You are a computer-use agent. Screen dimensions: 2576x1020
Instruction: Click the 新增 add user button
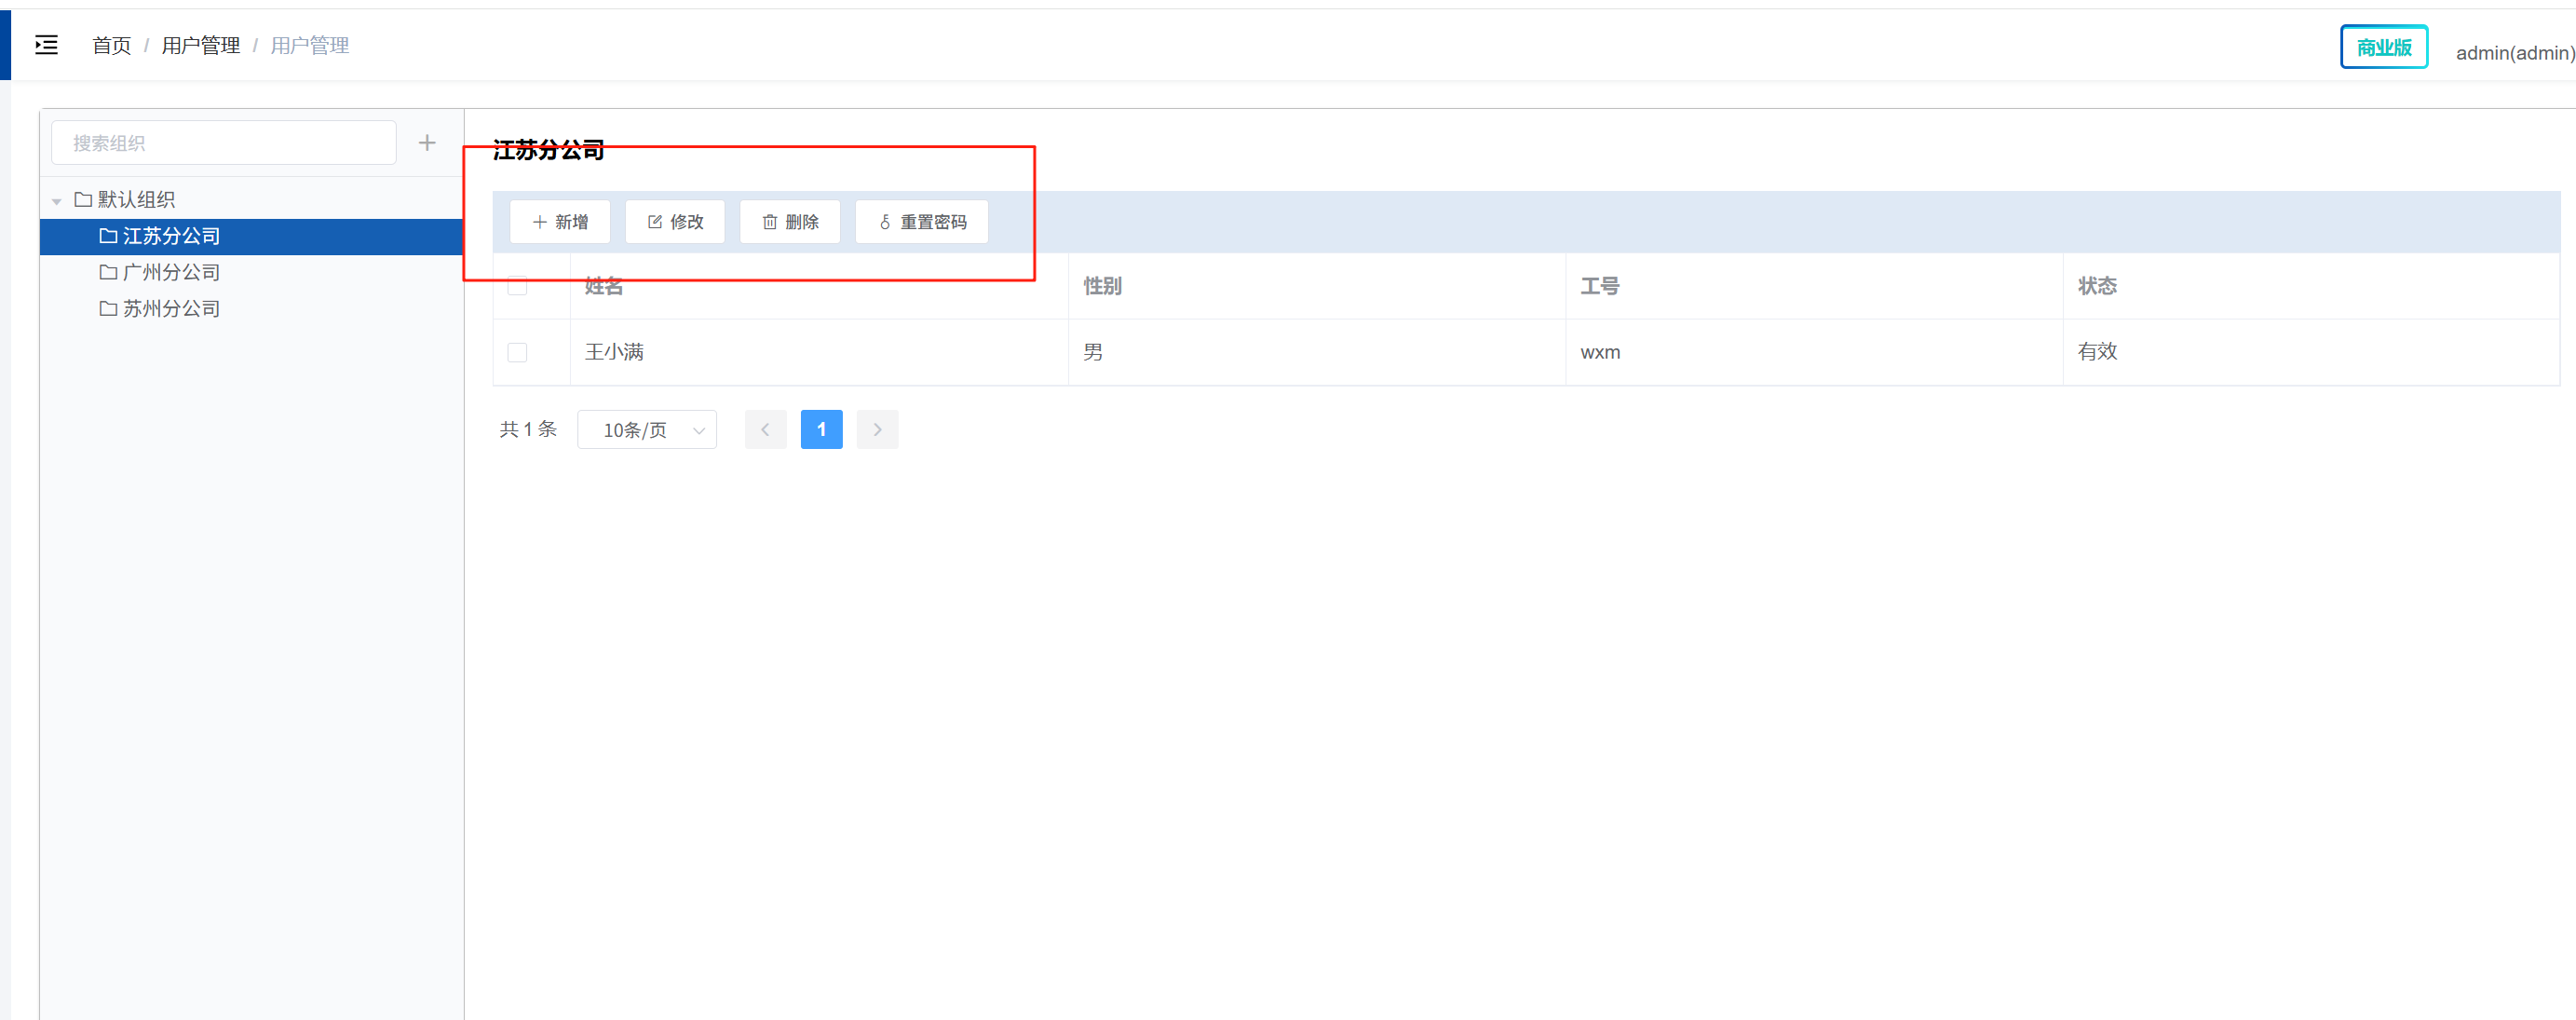(560, 222)
